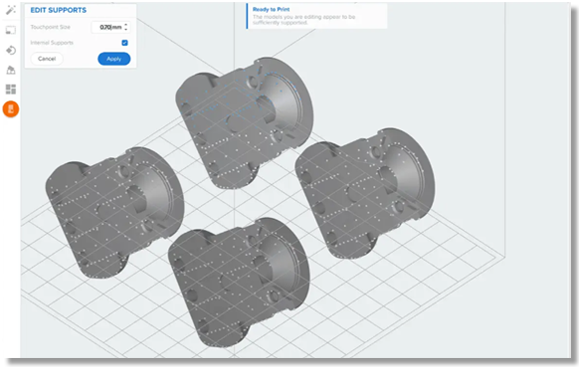Screen dimensions: 579x367
Task: Click the orange print button in the sidebar
Action: tap(11, 109)
